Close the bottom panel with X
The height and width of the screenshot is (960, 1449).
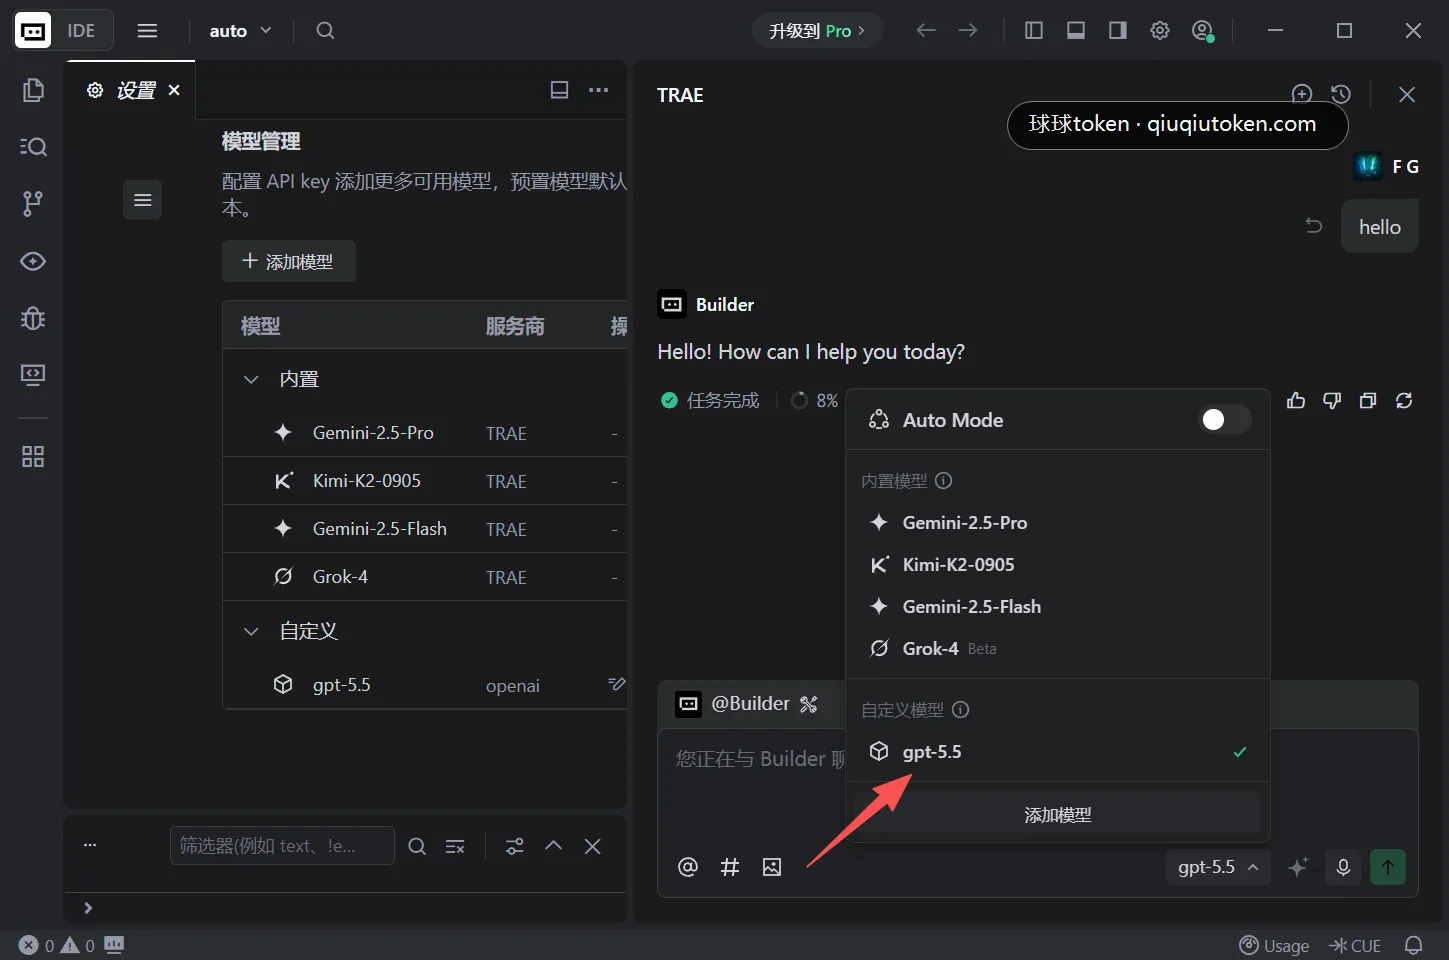click(x=592, y=846)
